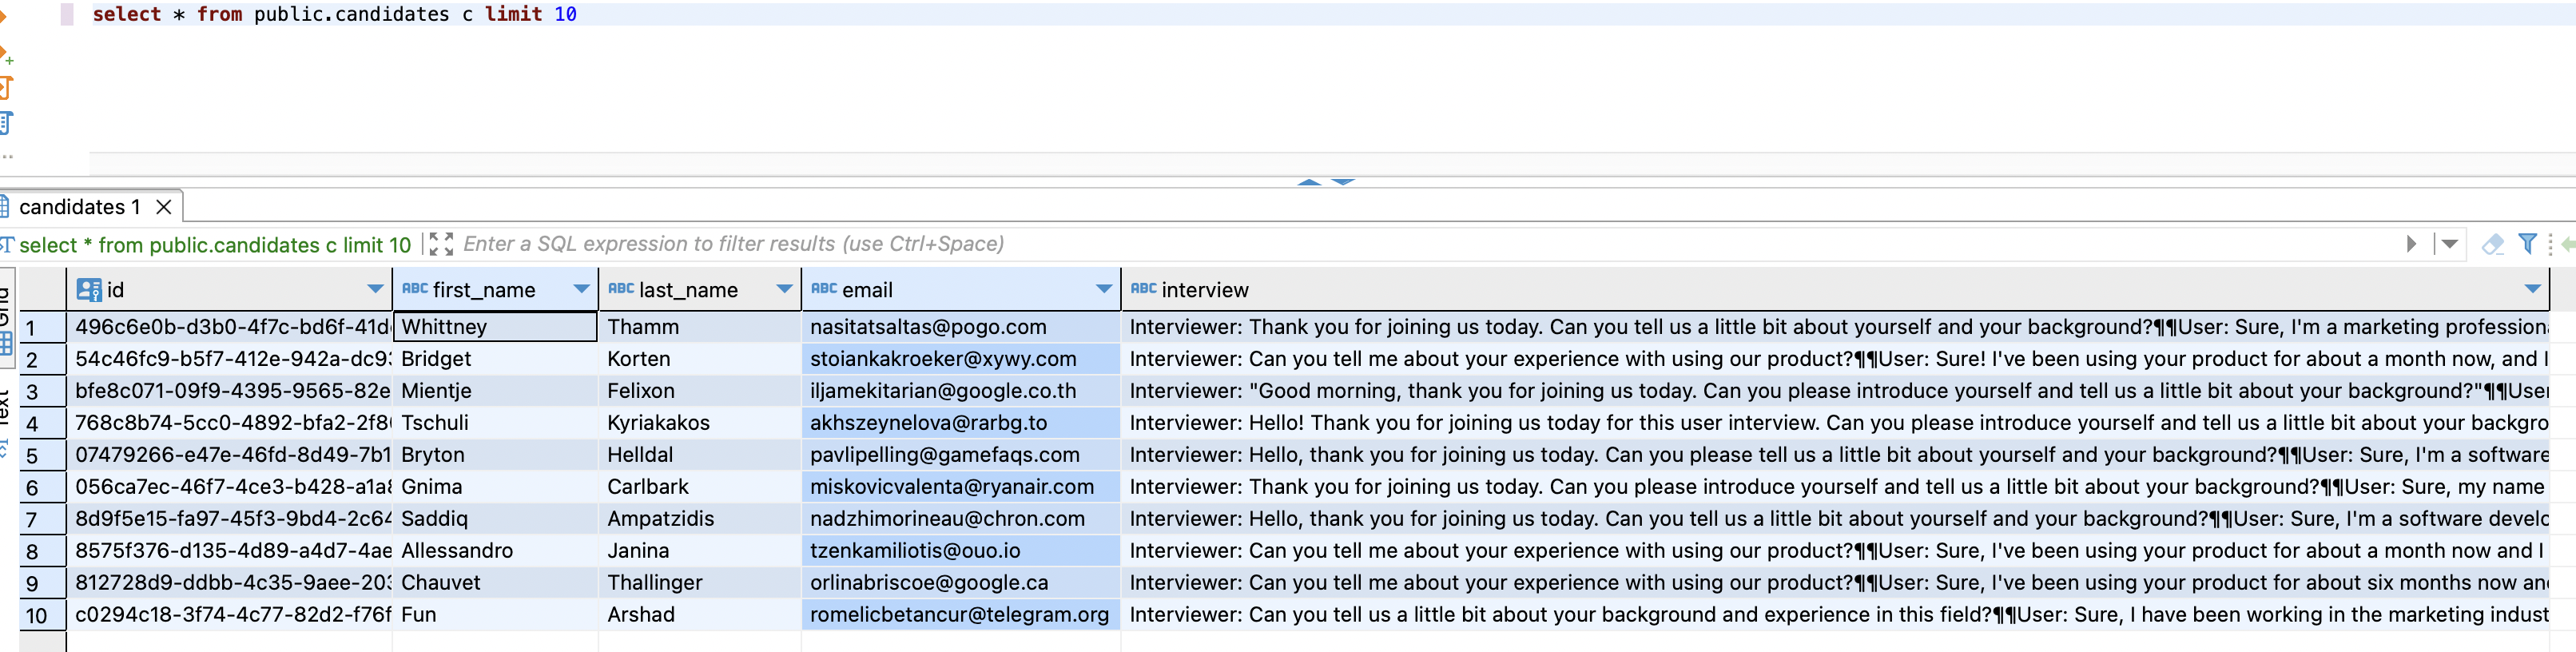
Task: Click the execute in new tab icon
Action: (x=5, y=54)
